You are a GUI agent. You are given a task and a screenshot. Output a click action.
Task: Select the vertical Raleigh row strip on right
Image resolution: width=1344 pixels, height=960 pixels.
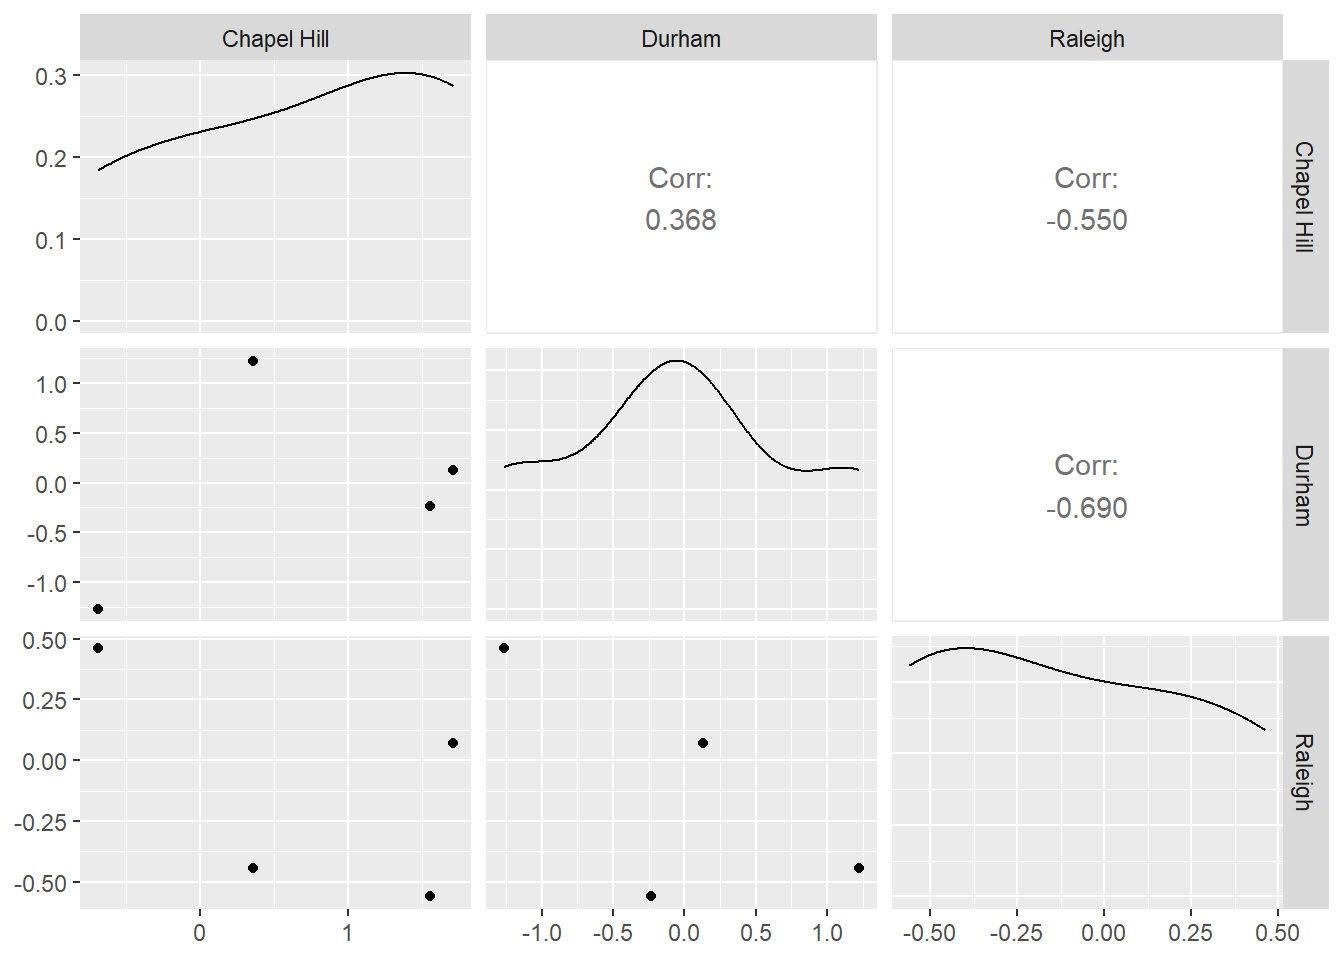pos(1304,772)
